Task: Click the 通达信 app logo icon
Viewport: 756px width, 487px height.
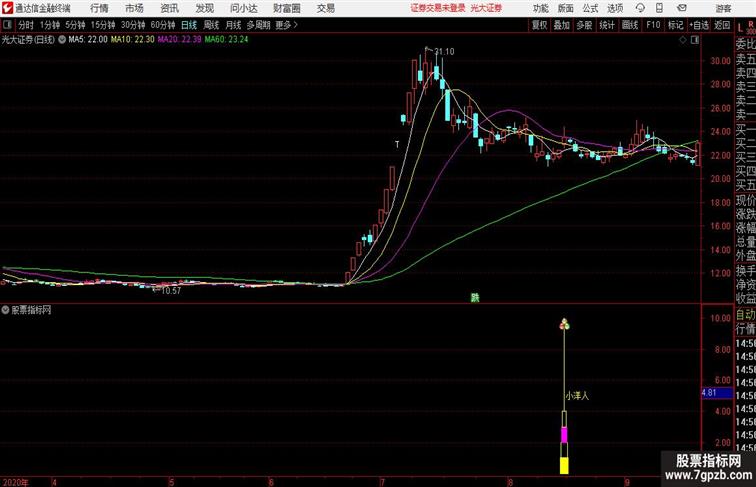Action: (7, 8)
